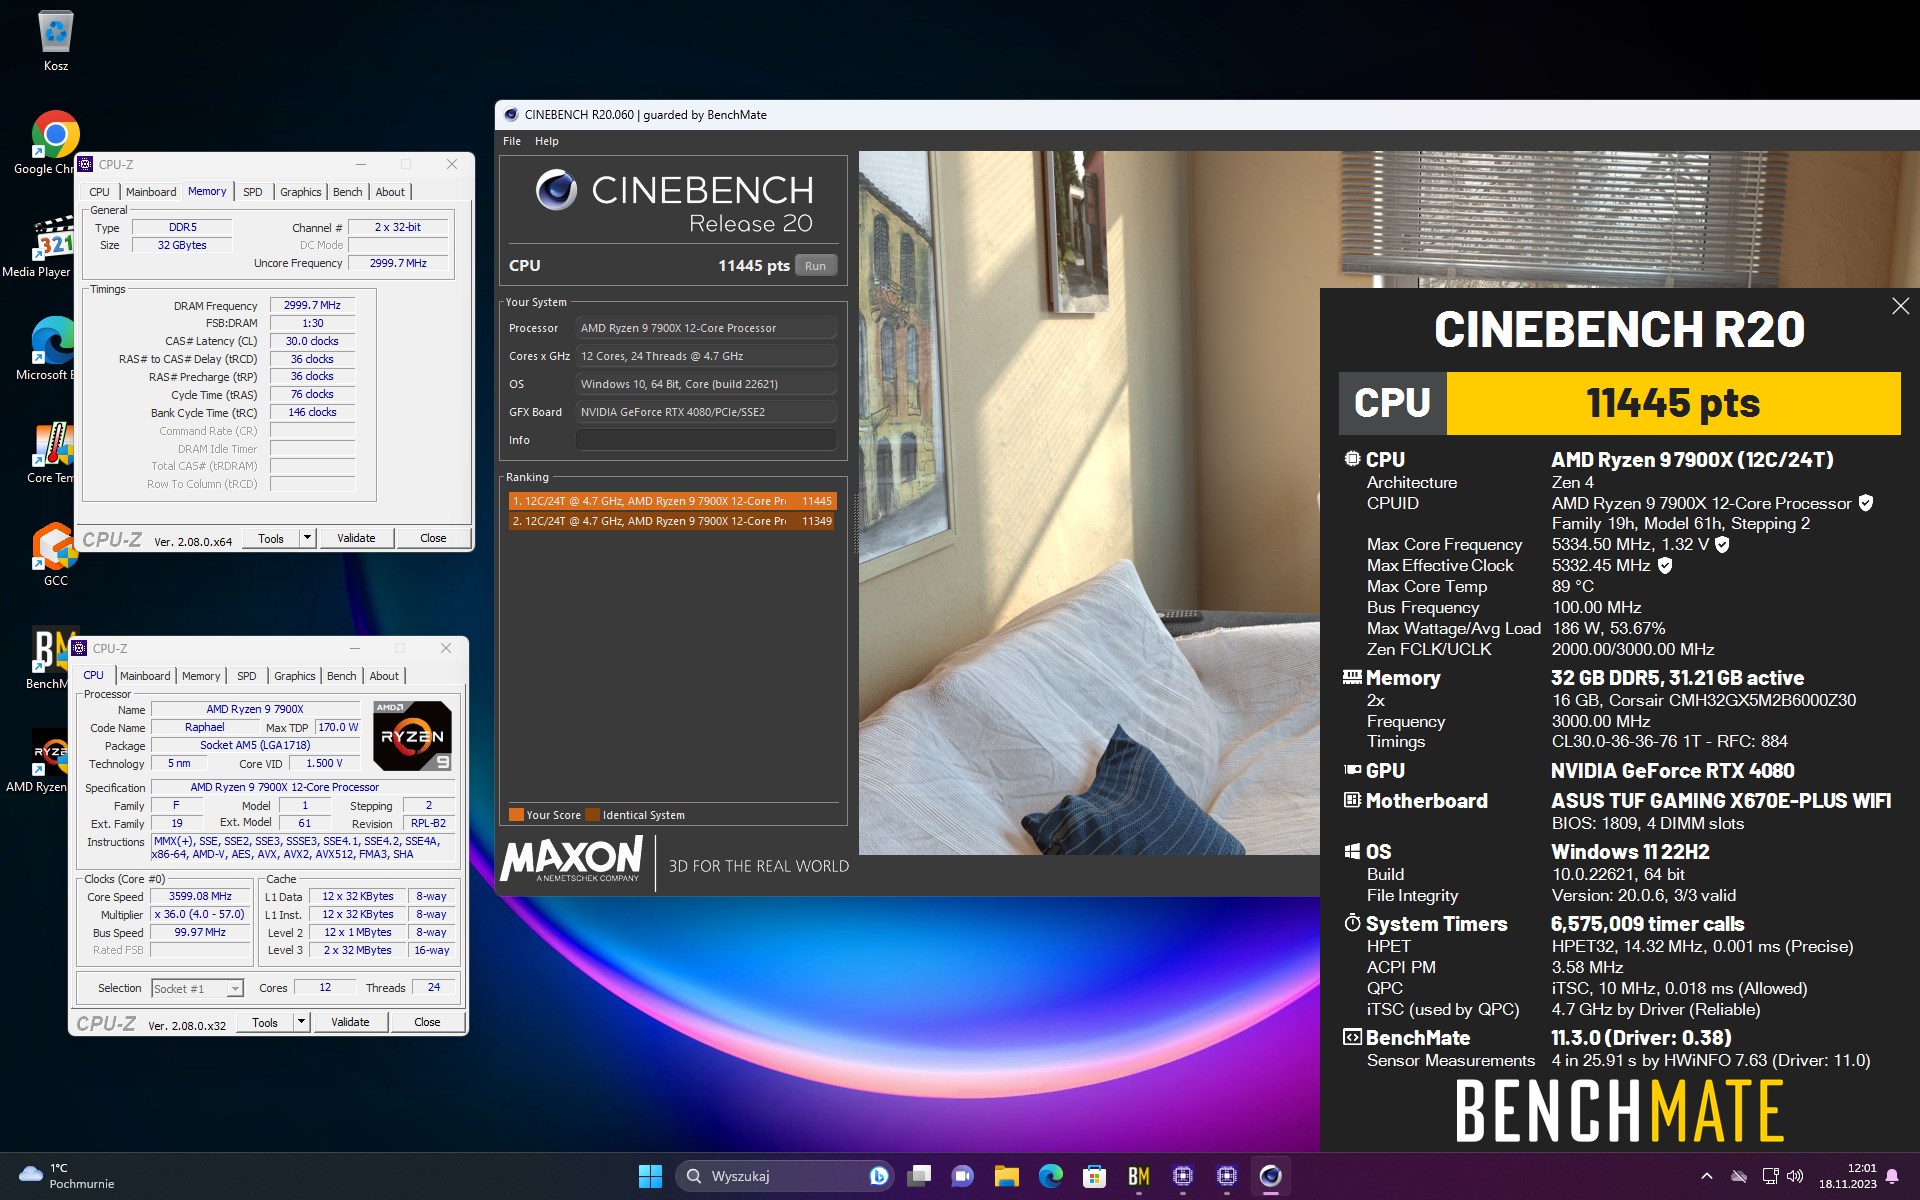Show hidden tray icons with the chevron
The height and width of the screenshot is (1200, 1920).
coord(1707,1176)
